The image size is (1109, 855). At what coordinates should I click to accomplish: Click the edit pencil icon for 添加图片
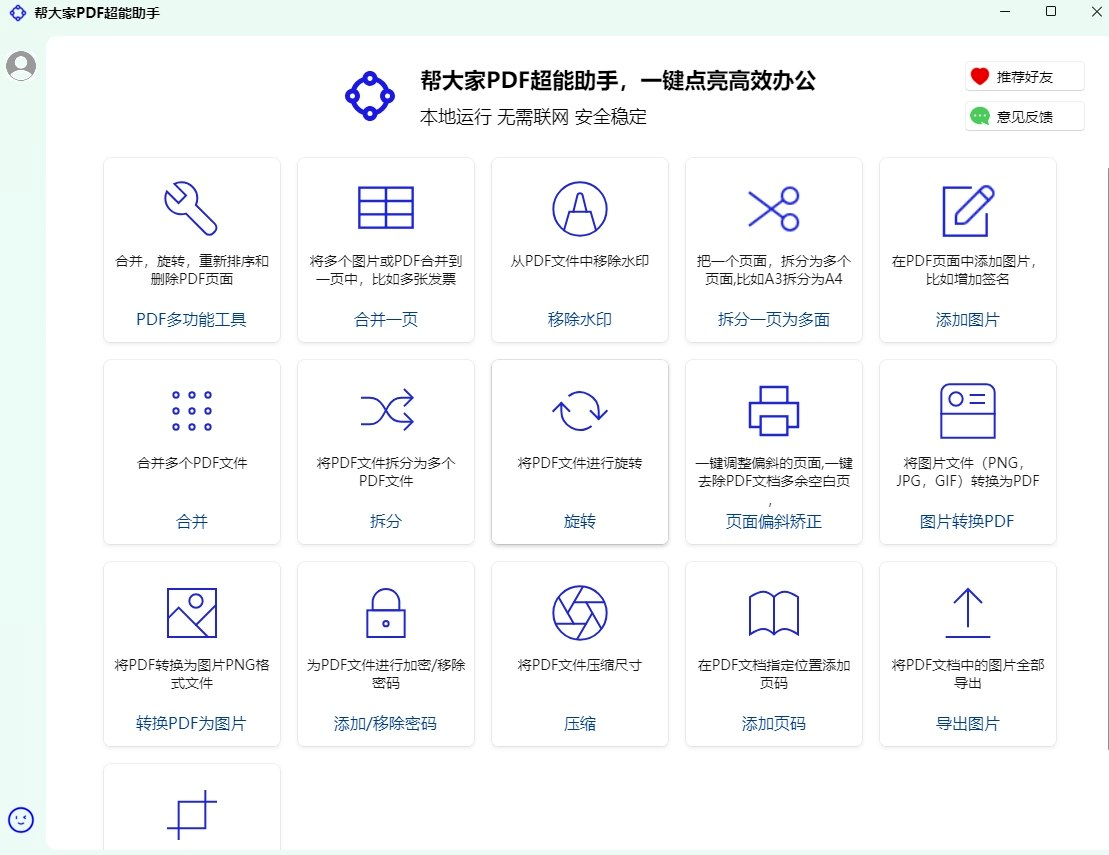point(968,210)
